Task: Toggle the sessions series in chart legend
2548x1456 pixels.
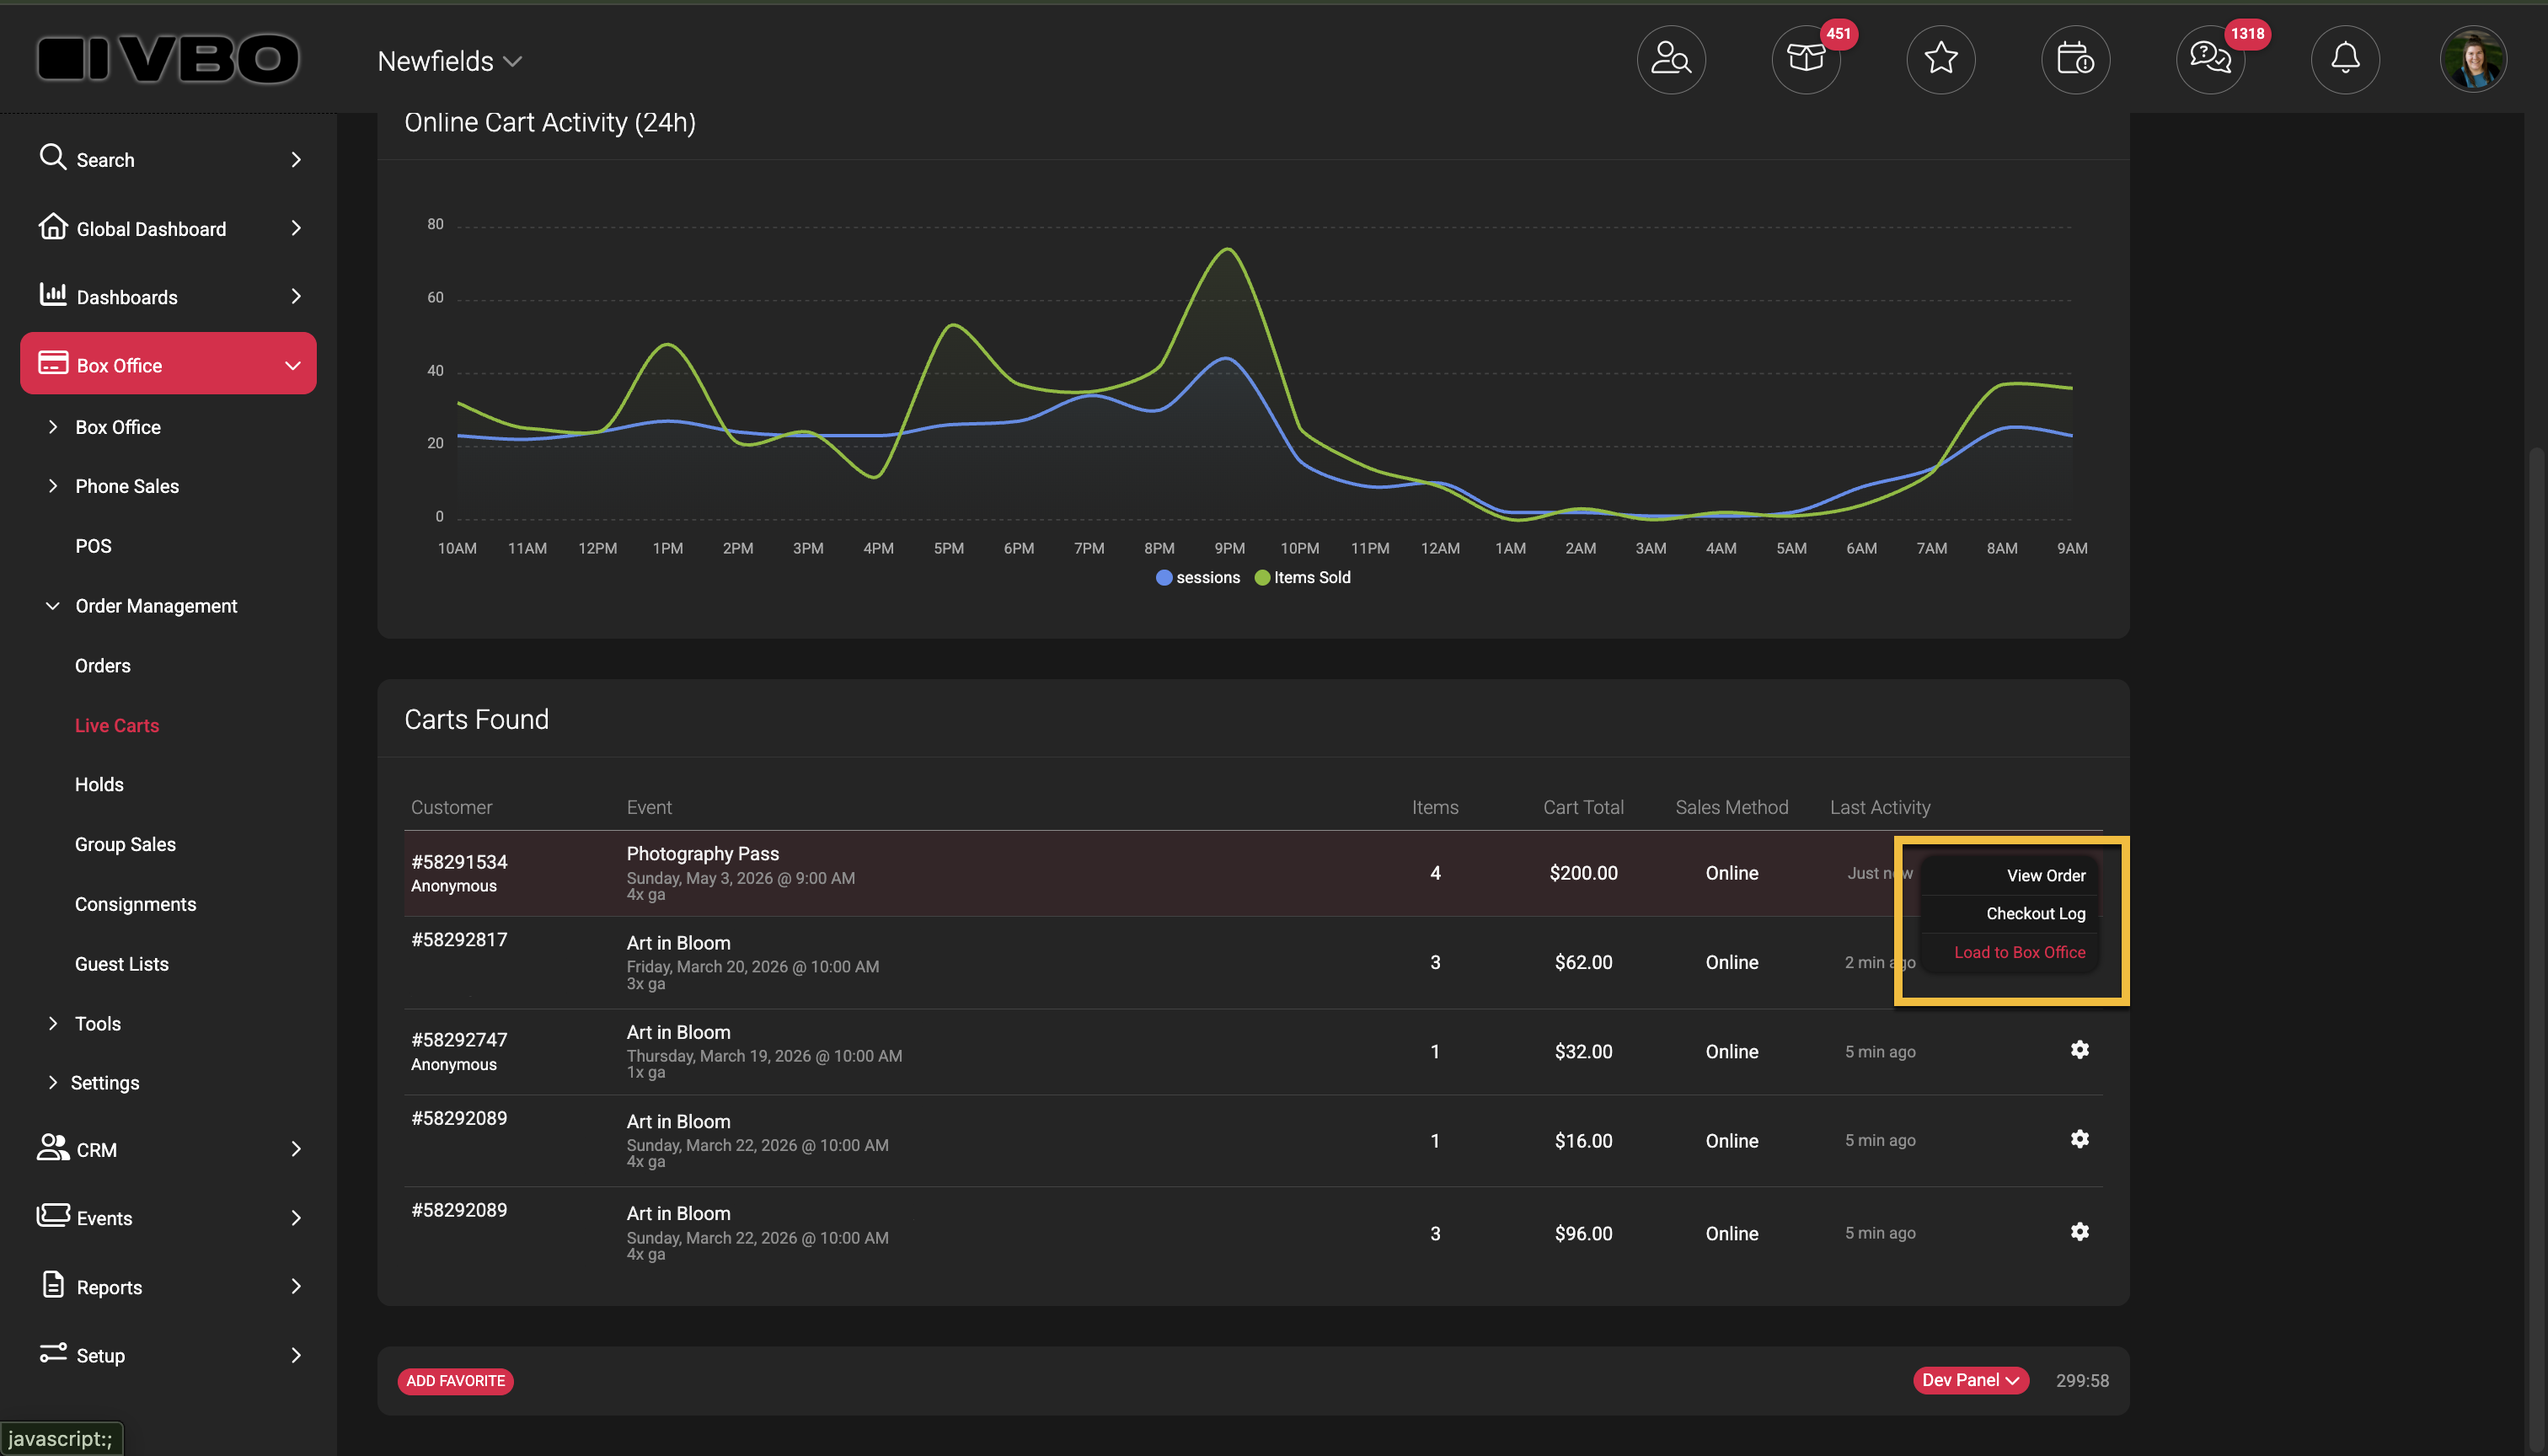Action: coord(1198,578)
